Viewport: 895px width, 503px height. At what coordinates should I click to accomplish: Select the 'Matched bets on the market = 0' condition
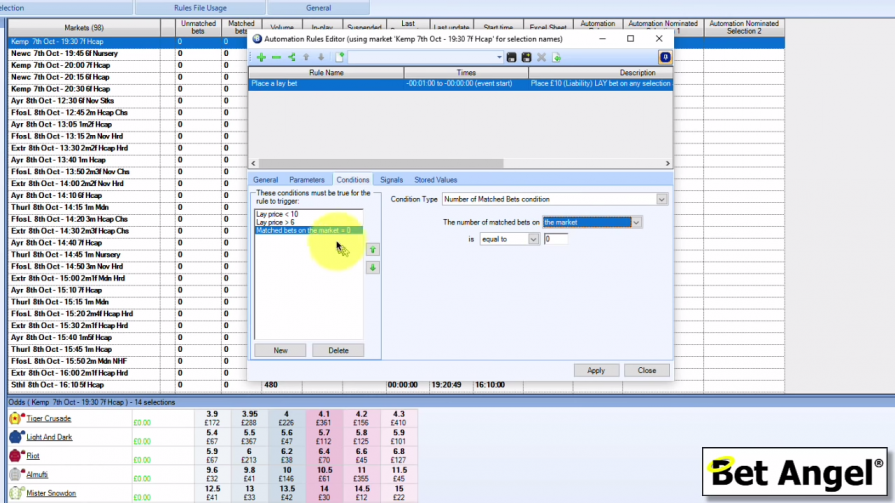pyautogui.click(x=308, y=231)
